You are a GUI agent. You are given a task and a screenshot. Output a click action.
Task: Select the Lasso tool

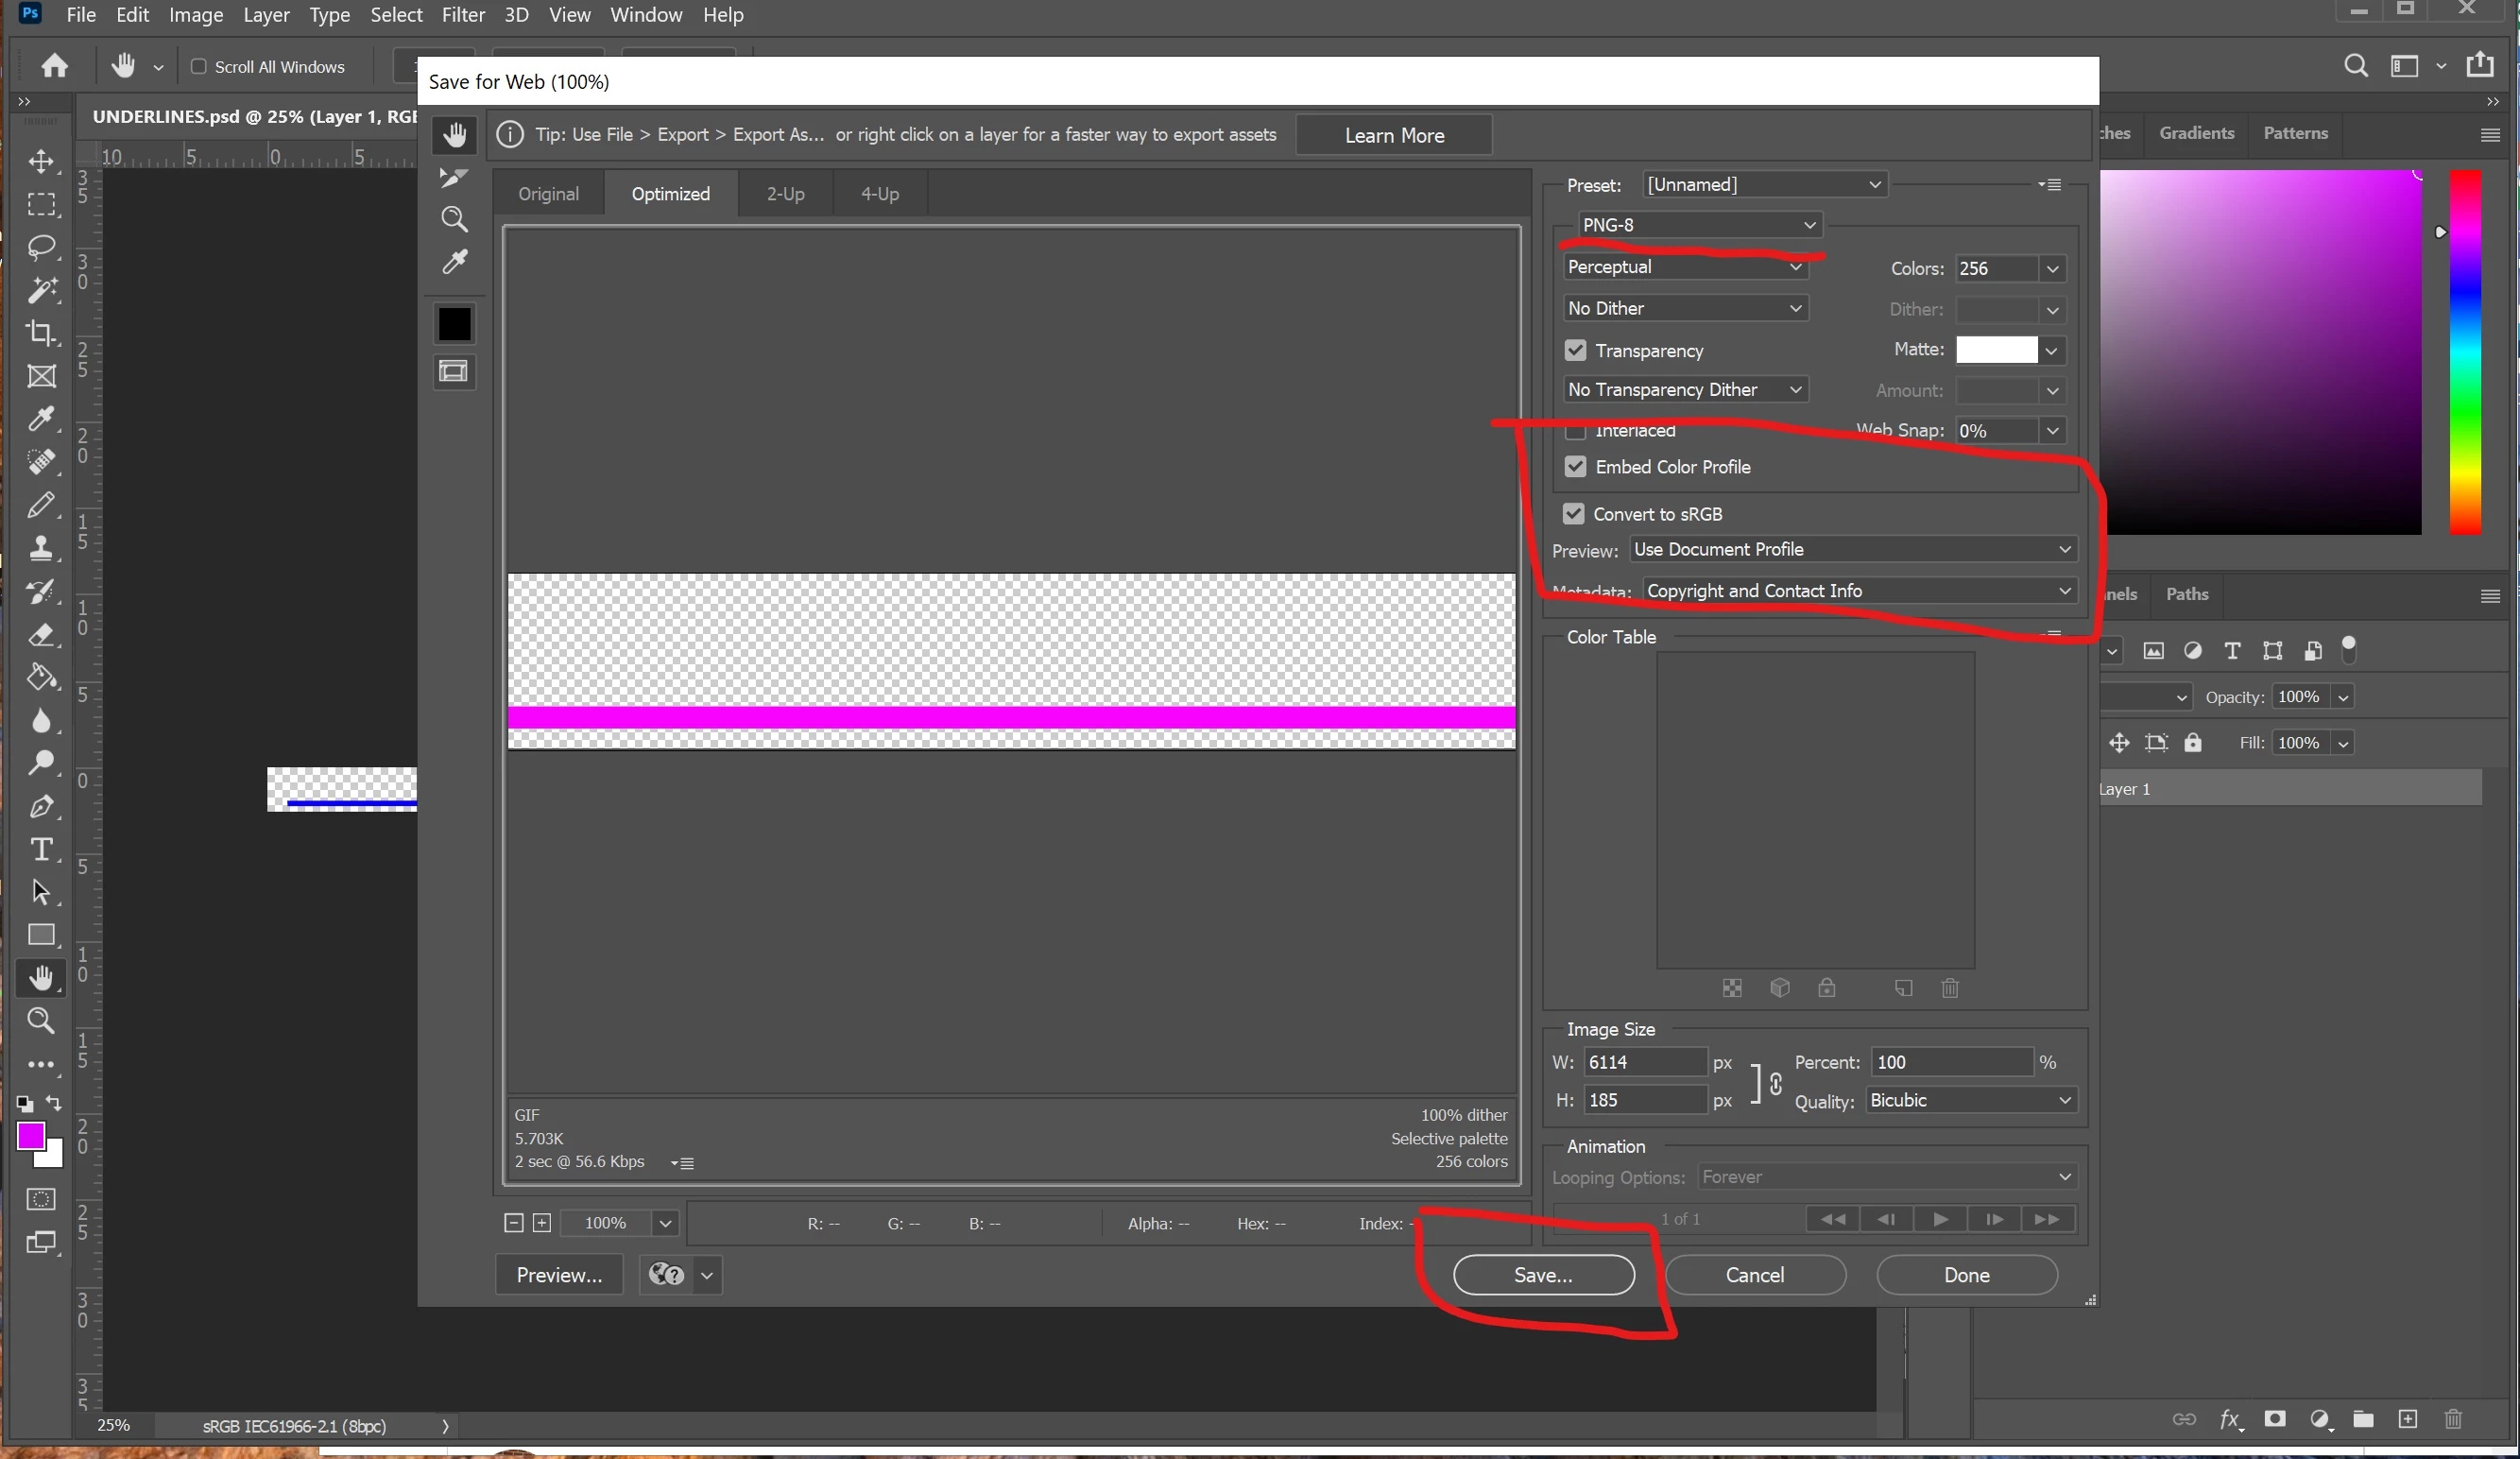click(x=41, y=247)
